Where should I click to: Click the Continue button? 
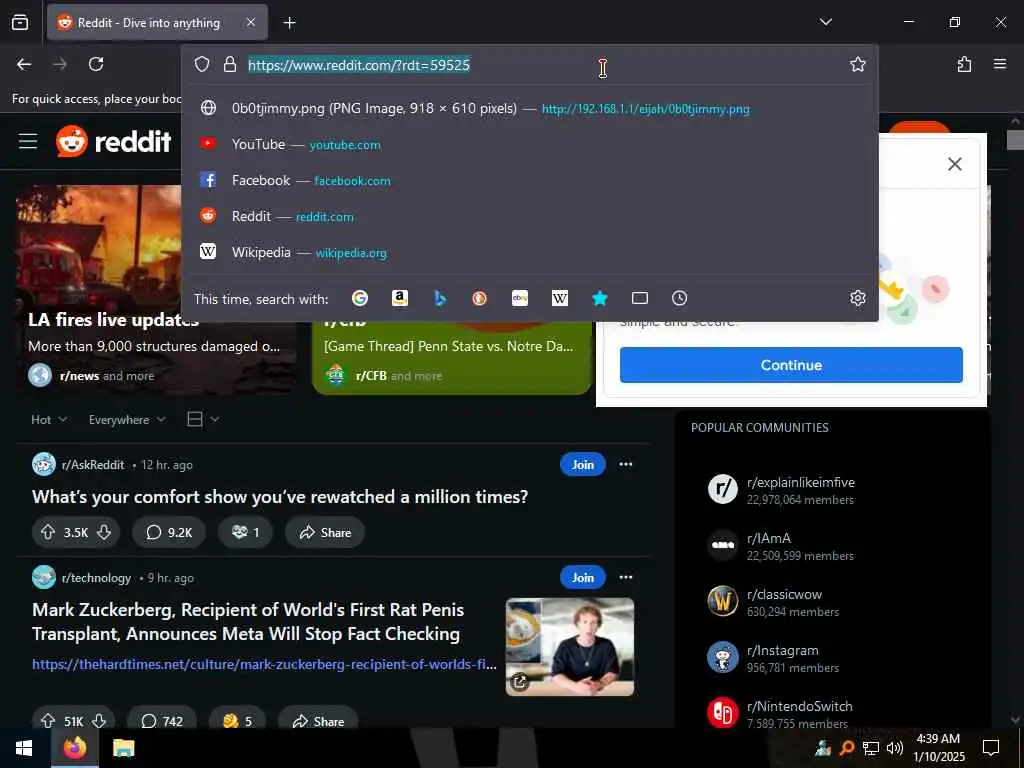791,365
